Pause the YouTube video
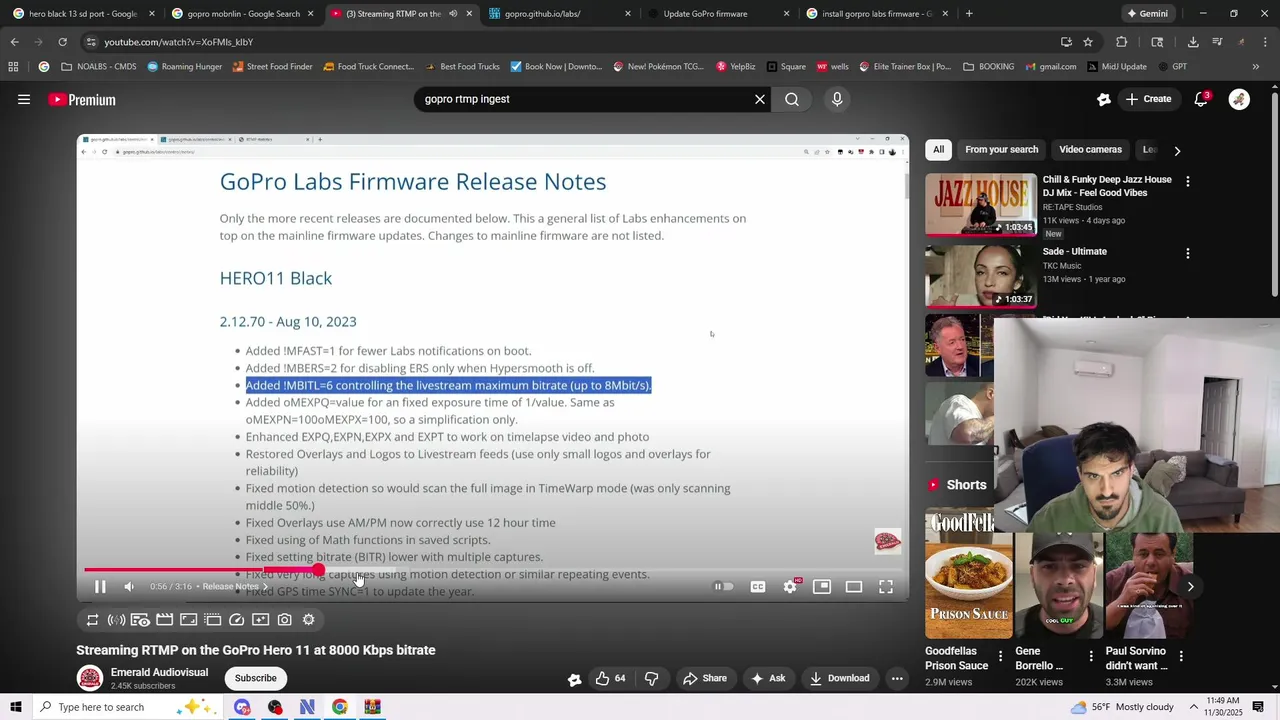This screenshot has height=720, width=1280. (100, 587)
